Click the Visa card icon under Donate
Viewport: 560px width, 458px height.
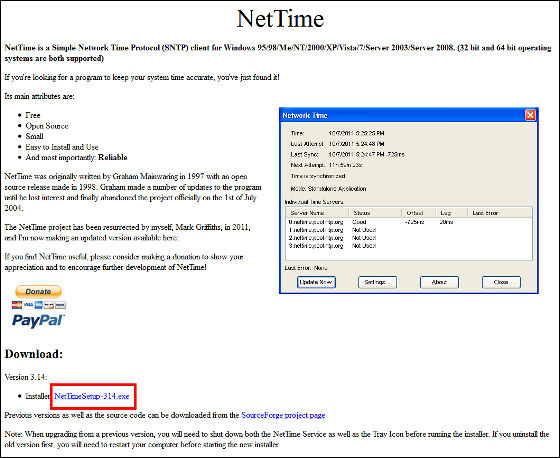click(28, 305)
